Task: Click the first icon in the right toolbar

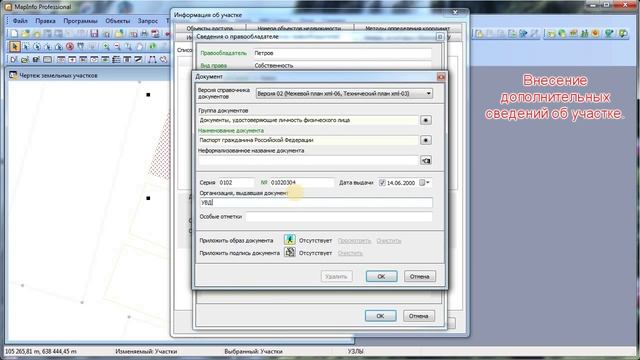Action: 480,34
